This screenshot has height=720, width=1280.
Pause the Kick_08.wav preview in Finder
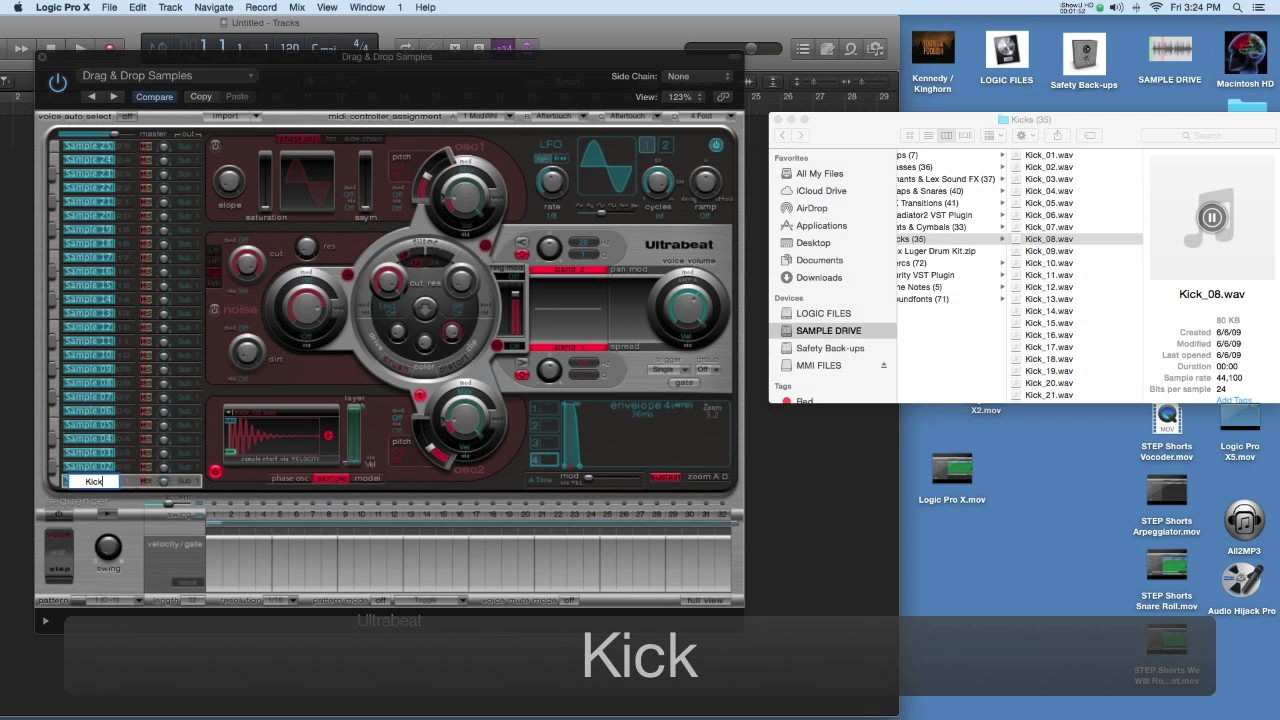1211,217
